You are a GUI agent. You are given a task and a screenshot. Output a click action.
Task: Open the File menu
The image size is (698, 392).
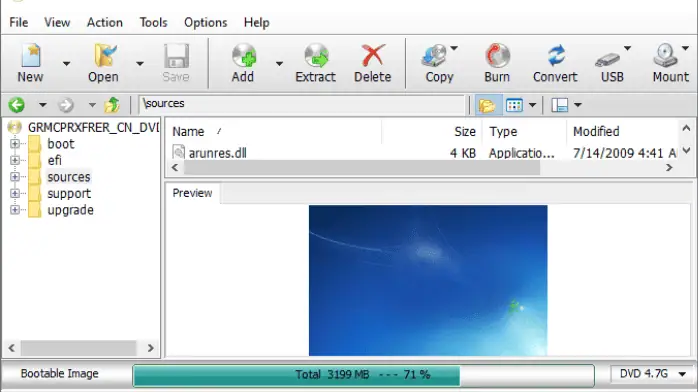(18, 23)
